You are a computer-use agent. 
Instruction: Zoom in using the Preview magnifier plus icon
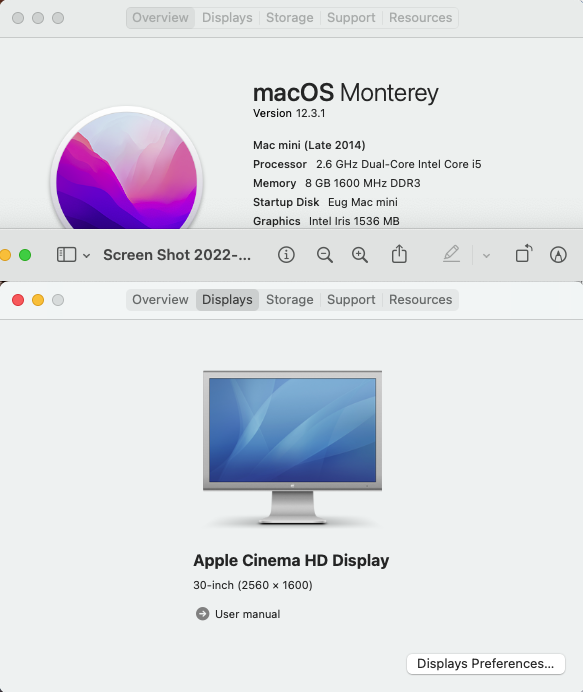[360, 255]
